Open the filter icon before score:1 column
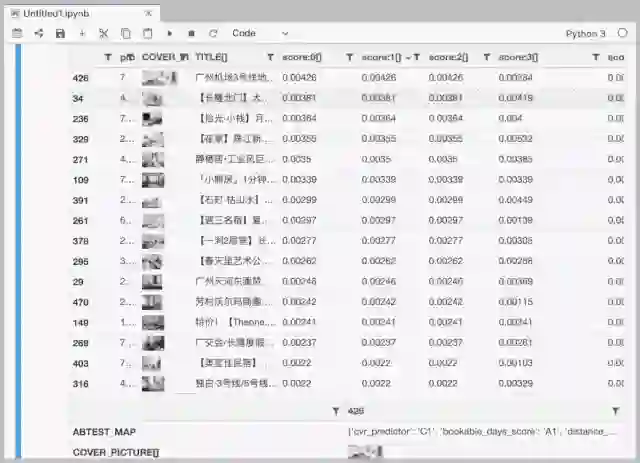This screenshot has width=640, height=463. (349, 58)
